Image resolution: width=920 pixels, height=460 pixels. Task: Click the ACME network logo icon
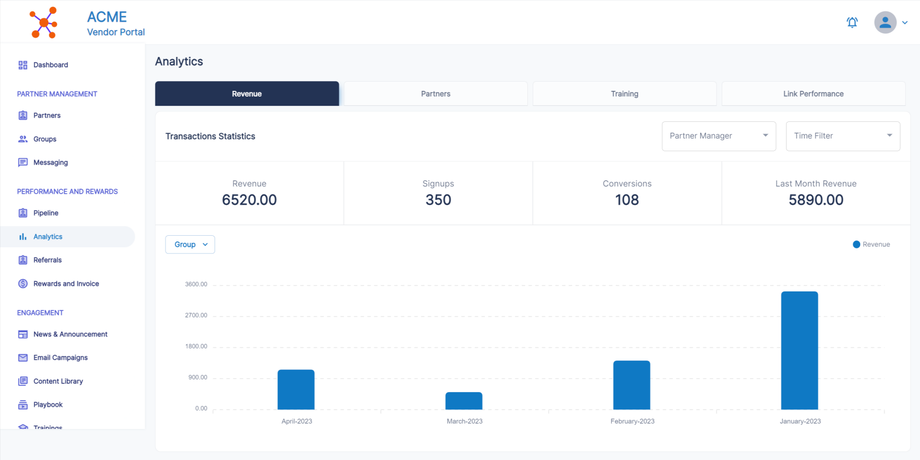(x=43, y=22)
